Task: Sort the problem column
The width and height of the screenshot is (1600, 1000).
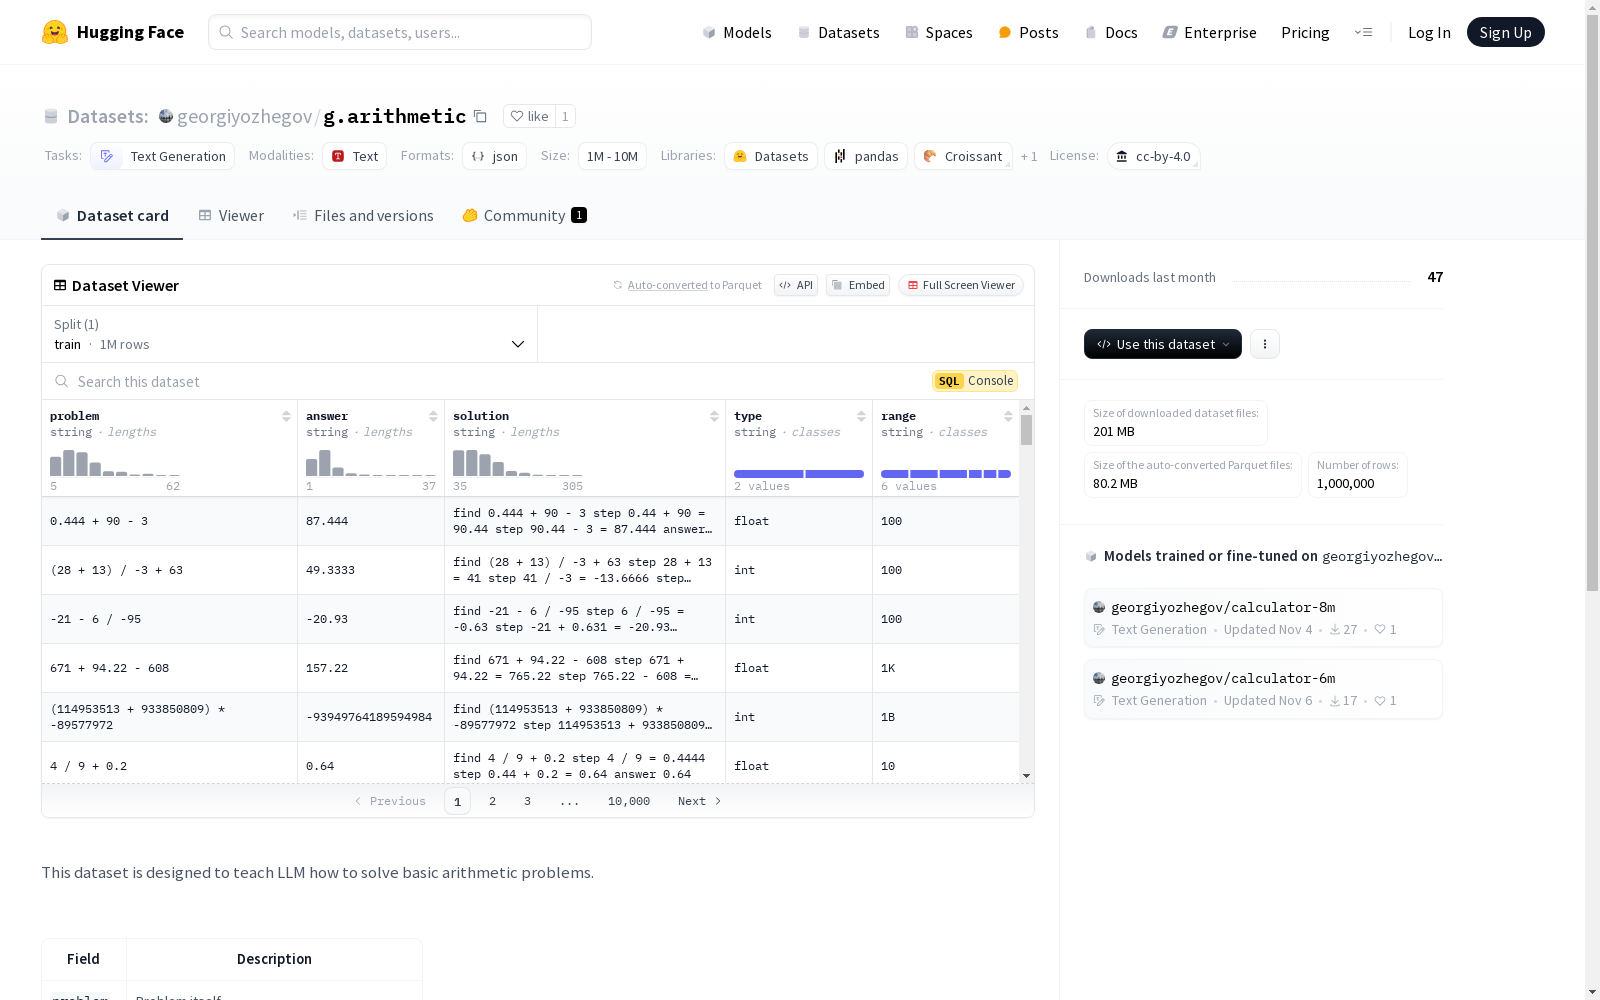Action: pos(286,416)
